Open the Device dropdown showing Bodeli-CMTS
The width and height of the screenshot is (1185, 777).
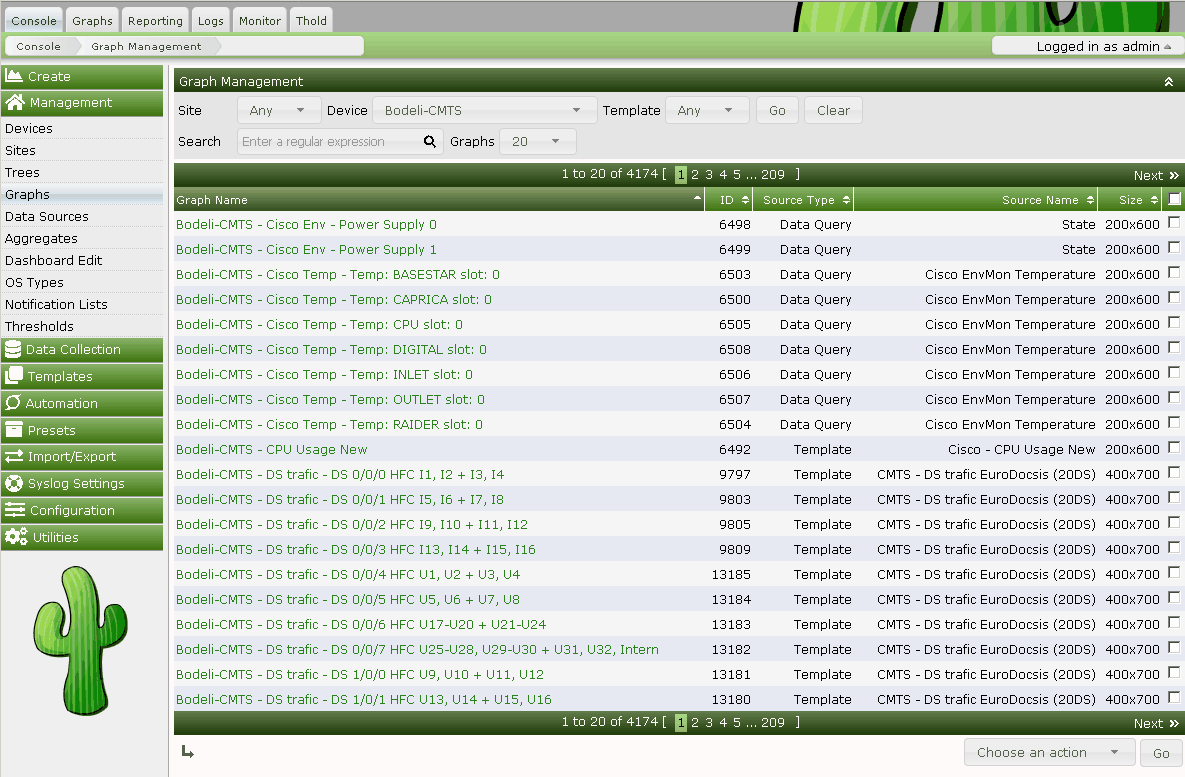[x=484, y=110]
